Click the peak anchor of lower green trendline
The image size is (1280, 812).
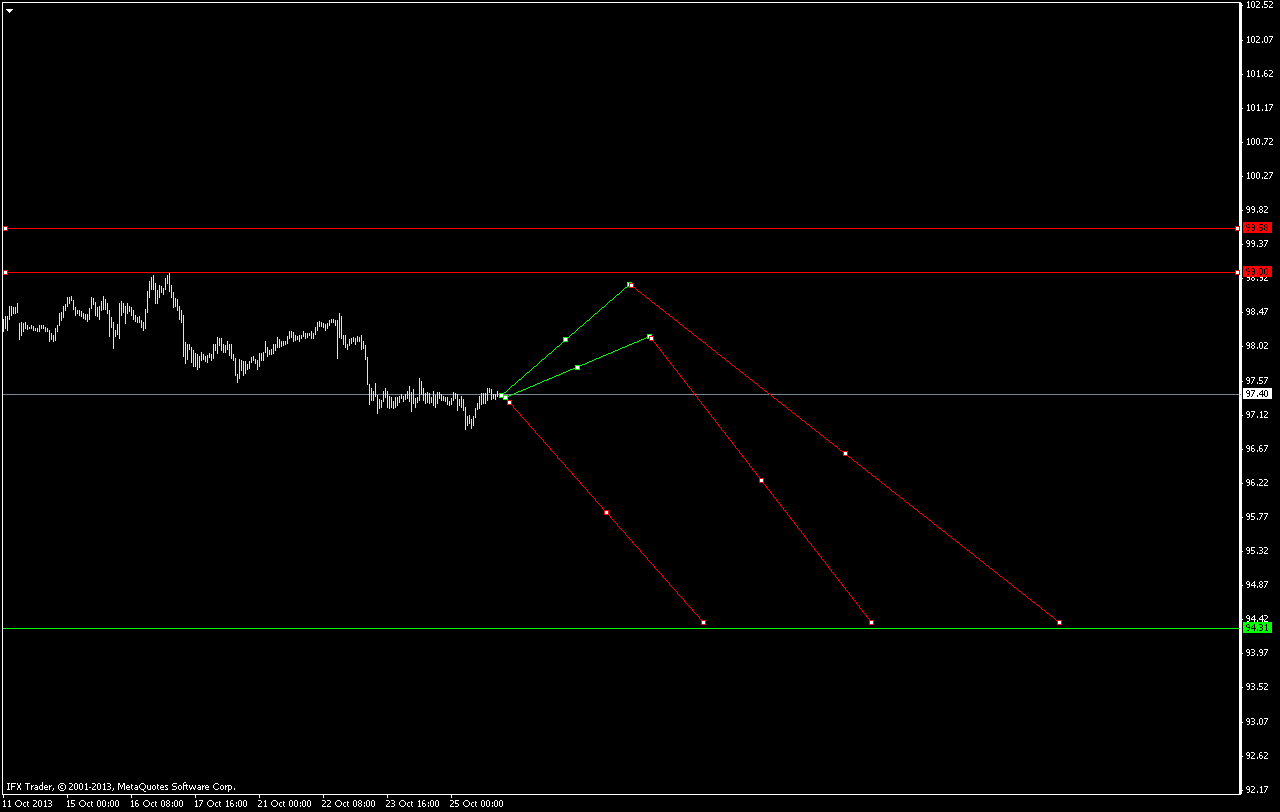[649, 336]
